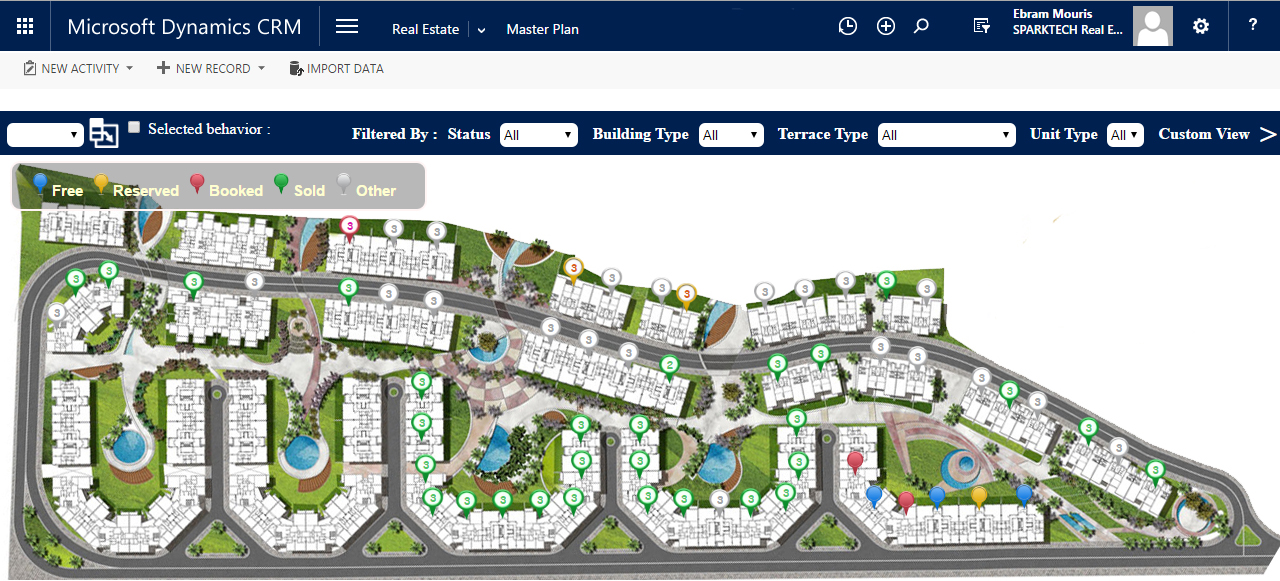Click the quick create plus icon
Image resolution: width=1280 pixels, height=581 pixels.
pos(885,27)
